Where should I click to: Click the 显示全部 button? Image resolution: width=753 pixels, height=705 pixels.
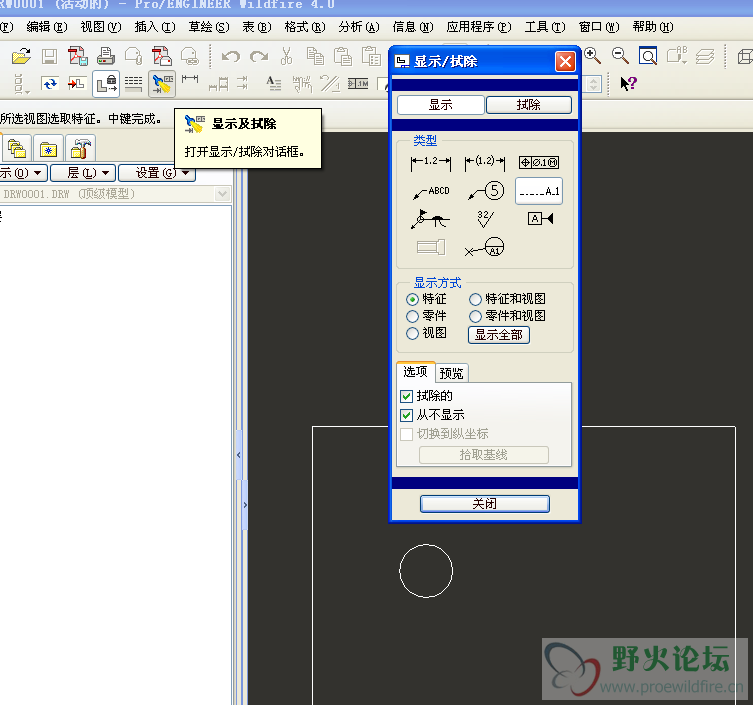click(499, 335)
